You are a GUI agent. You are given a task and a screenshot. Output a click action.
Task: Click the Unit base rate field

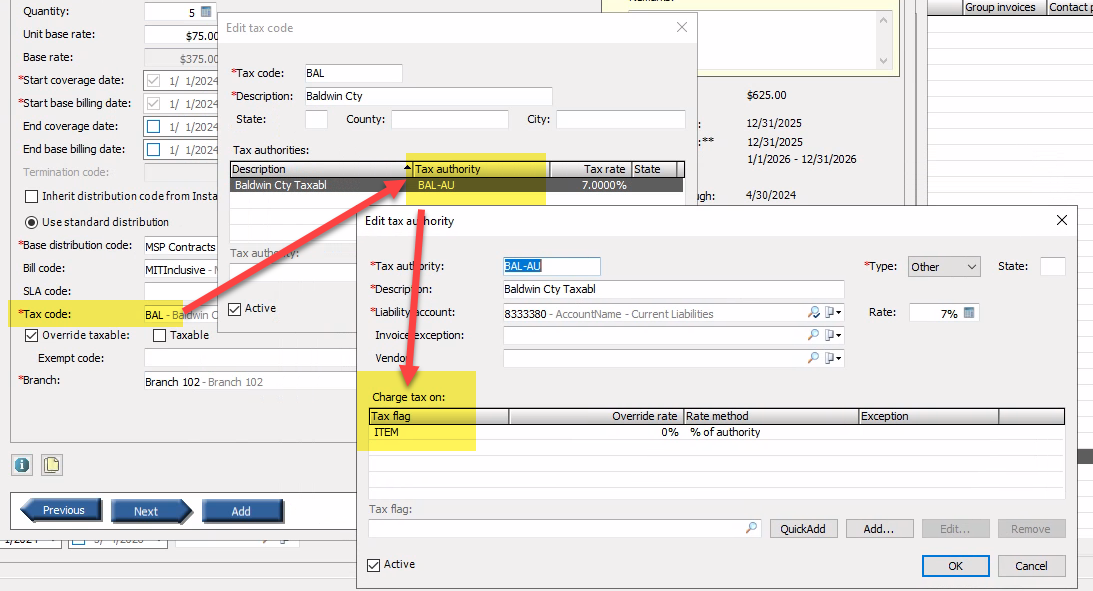coord(181,35)
